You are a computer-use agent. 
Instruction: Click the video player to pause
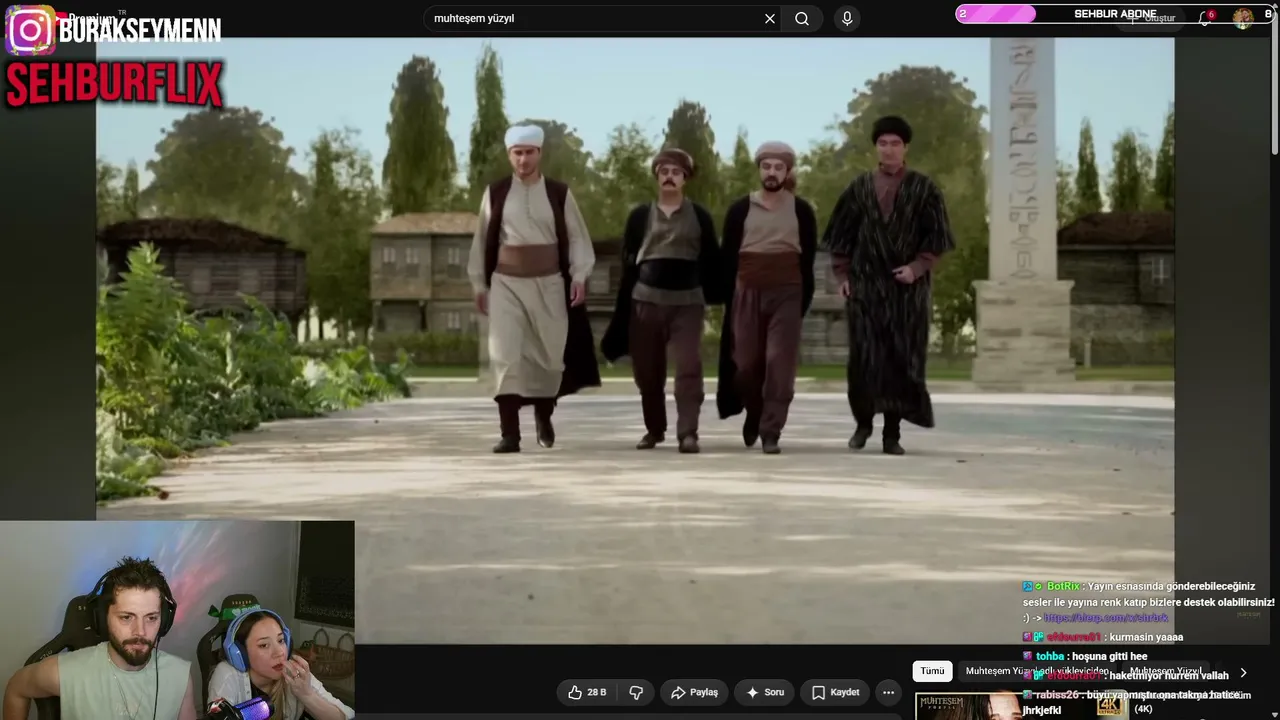click(x=635, y=340)
